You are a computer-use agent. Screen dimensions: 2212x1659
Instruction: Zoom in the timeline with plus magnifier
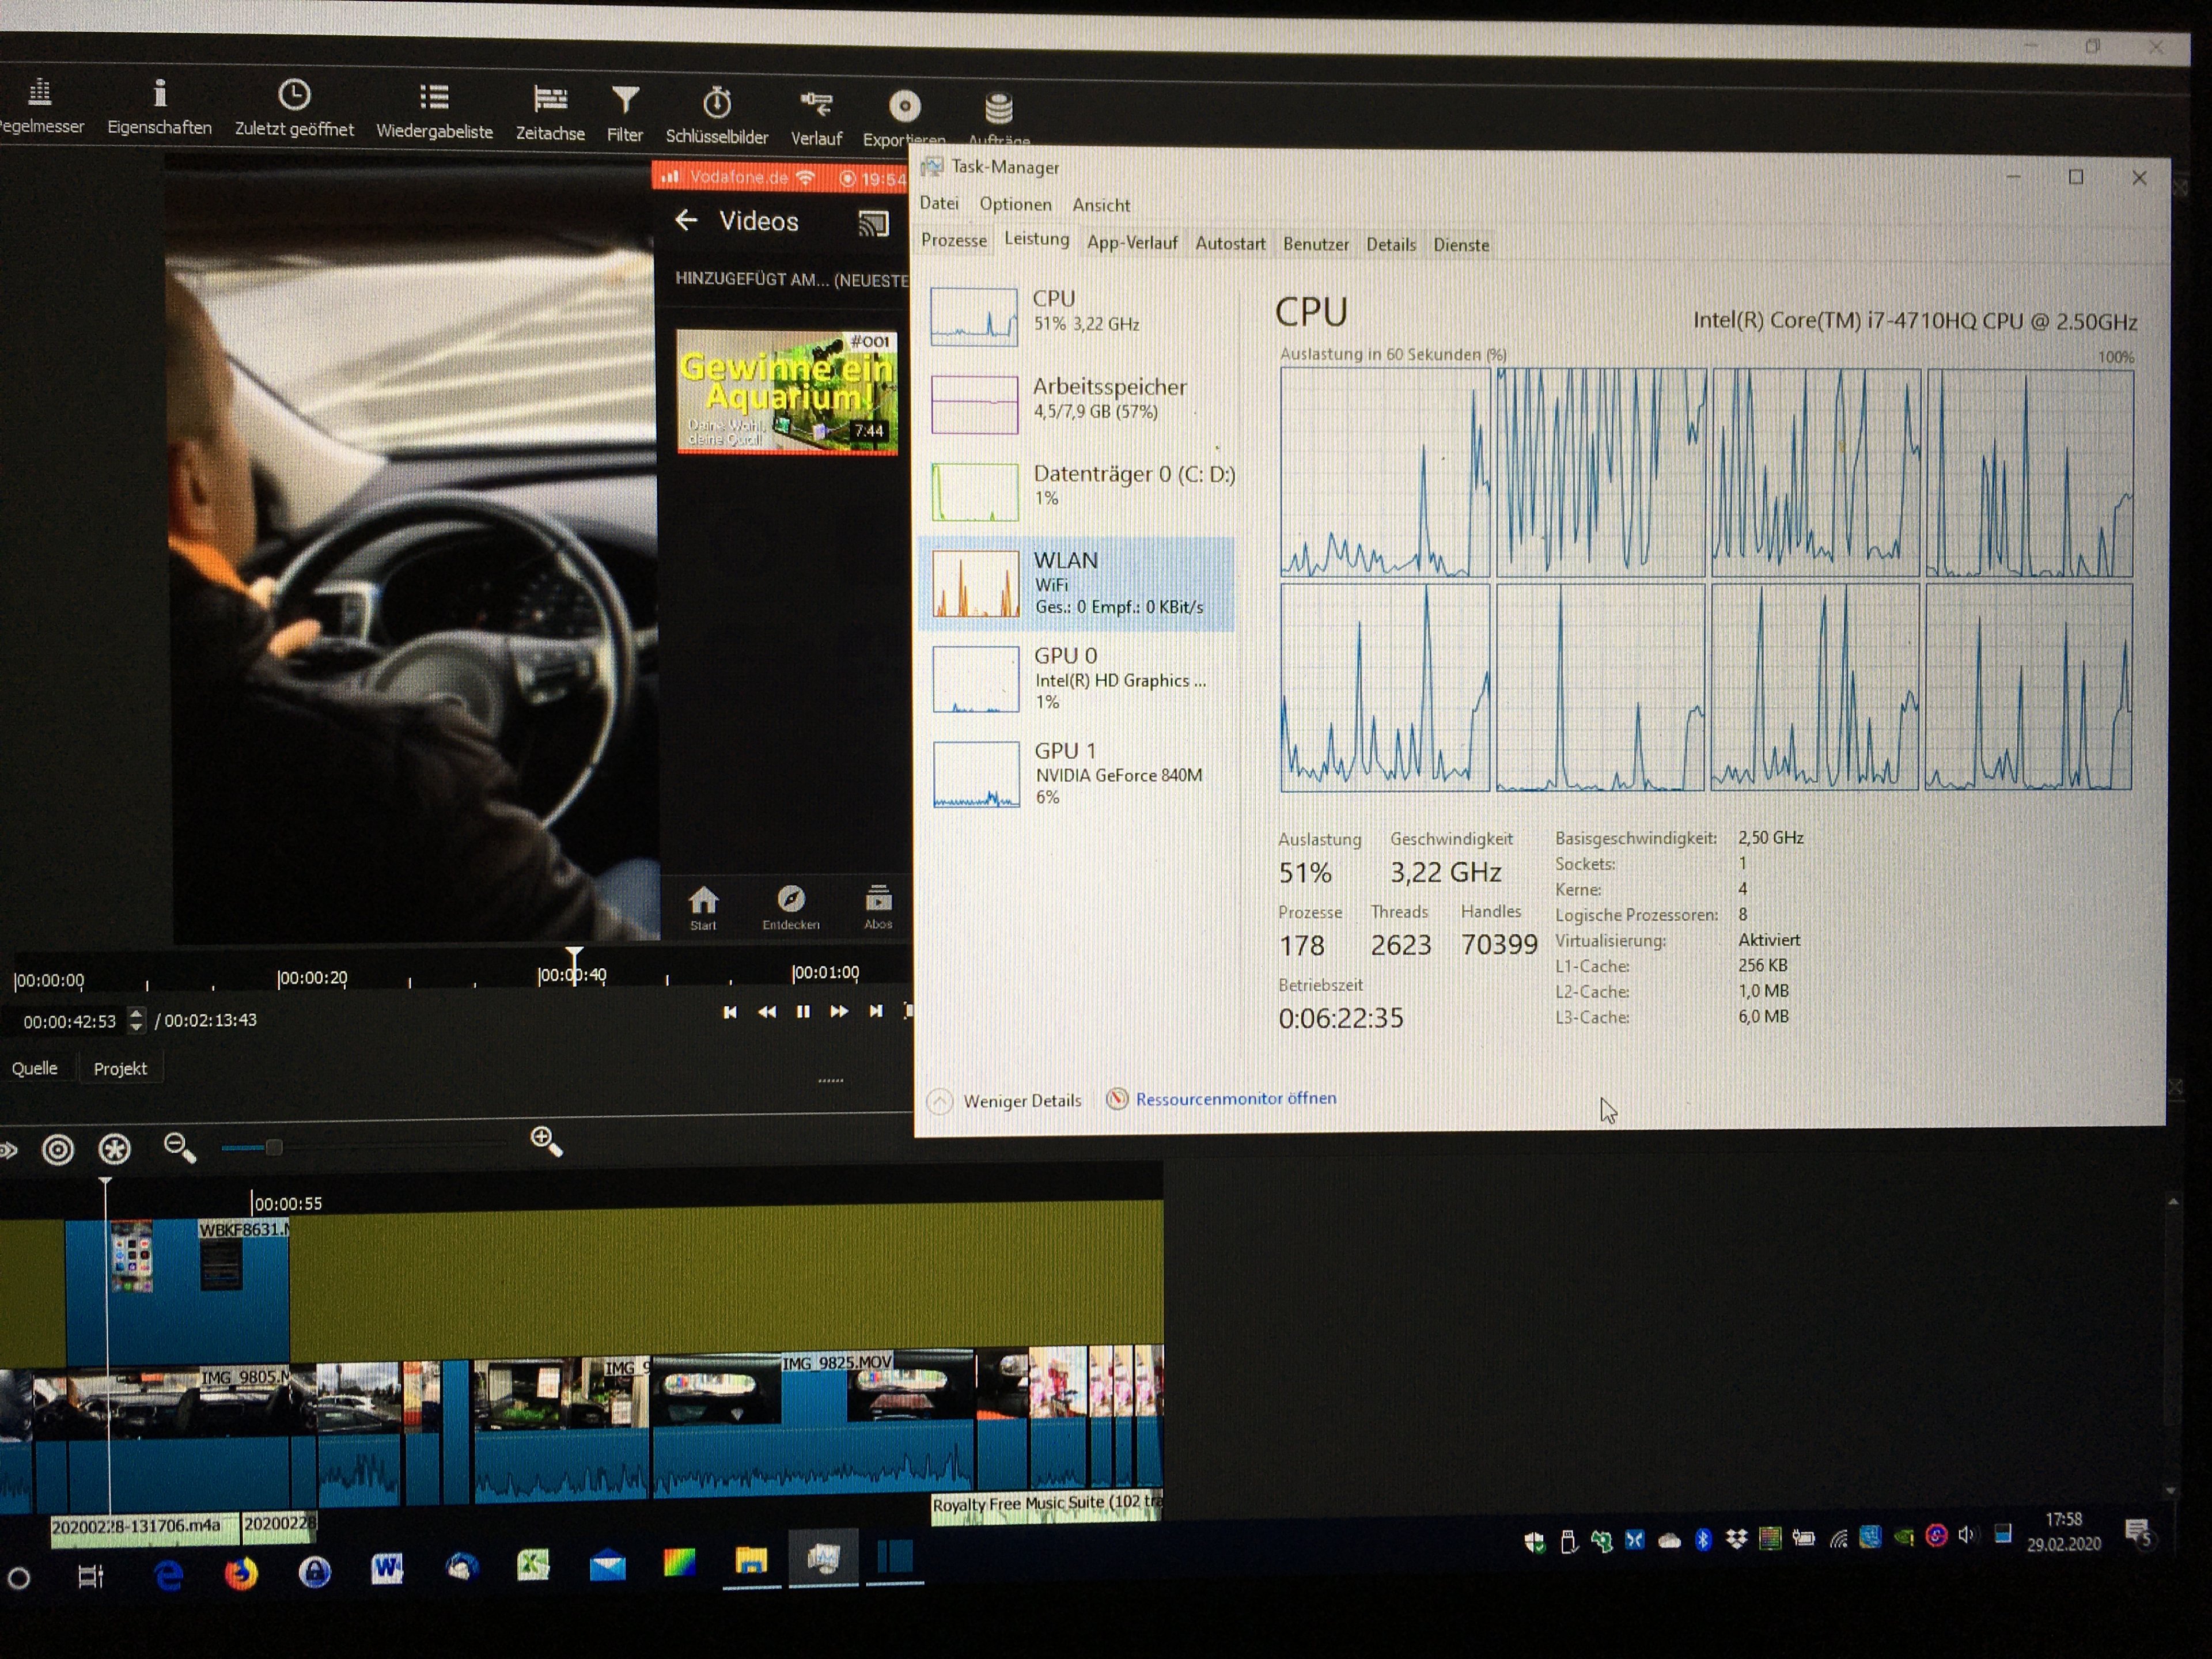tap(546, 1140)
